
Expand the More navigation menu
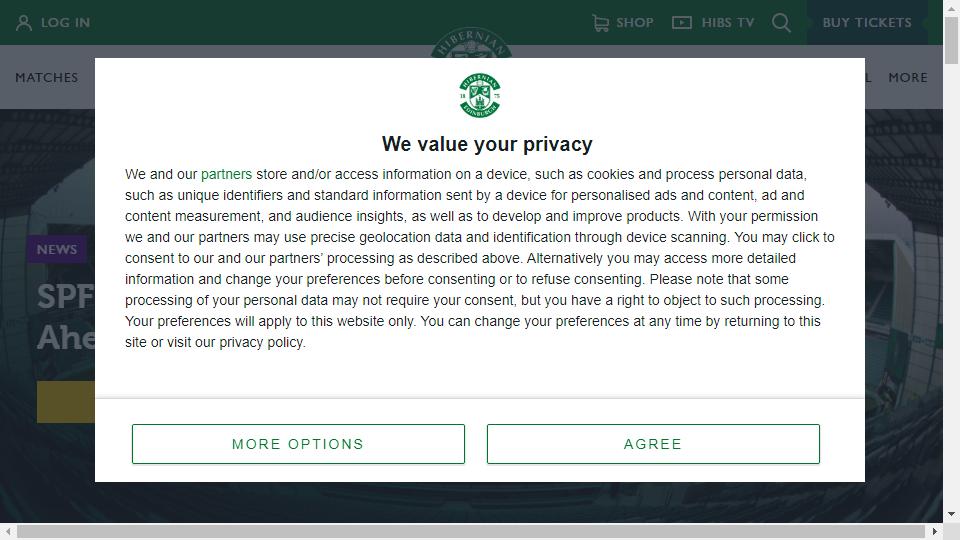908,78
